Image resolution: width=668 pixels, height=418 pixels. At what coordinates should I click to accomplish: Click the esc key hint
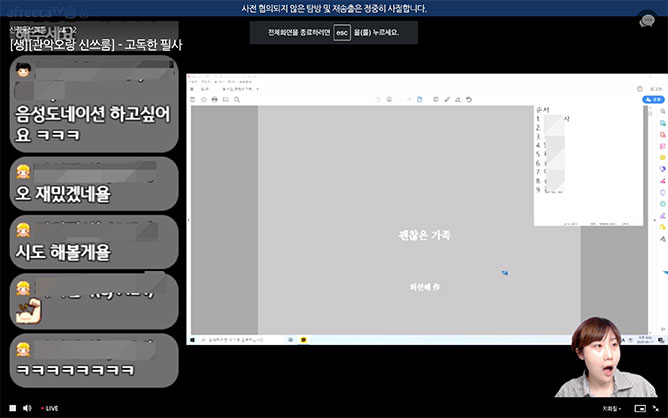pos(342,32)
